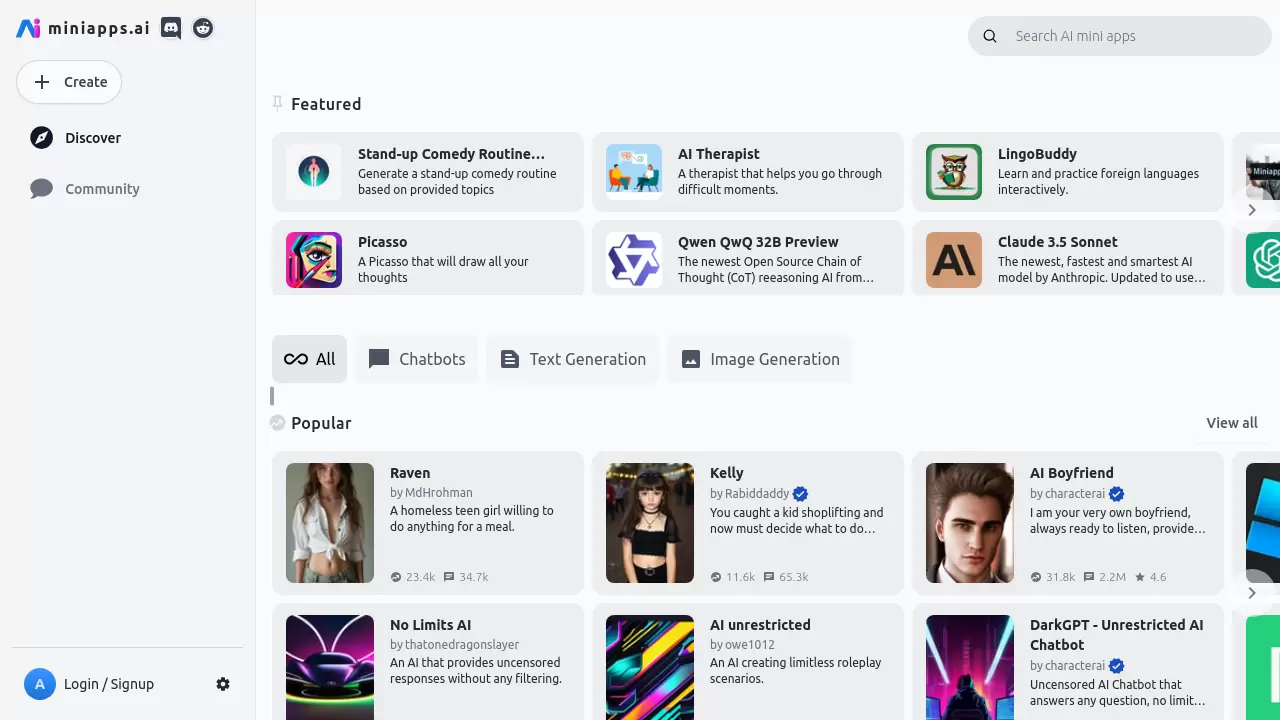Show next Popular apps with arrow
The height and width of the screenshot is (720, 1280).
click(1252, 593)
